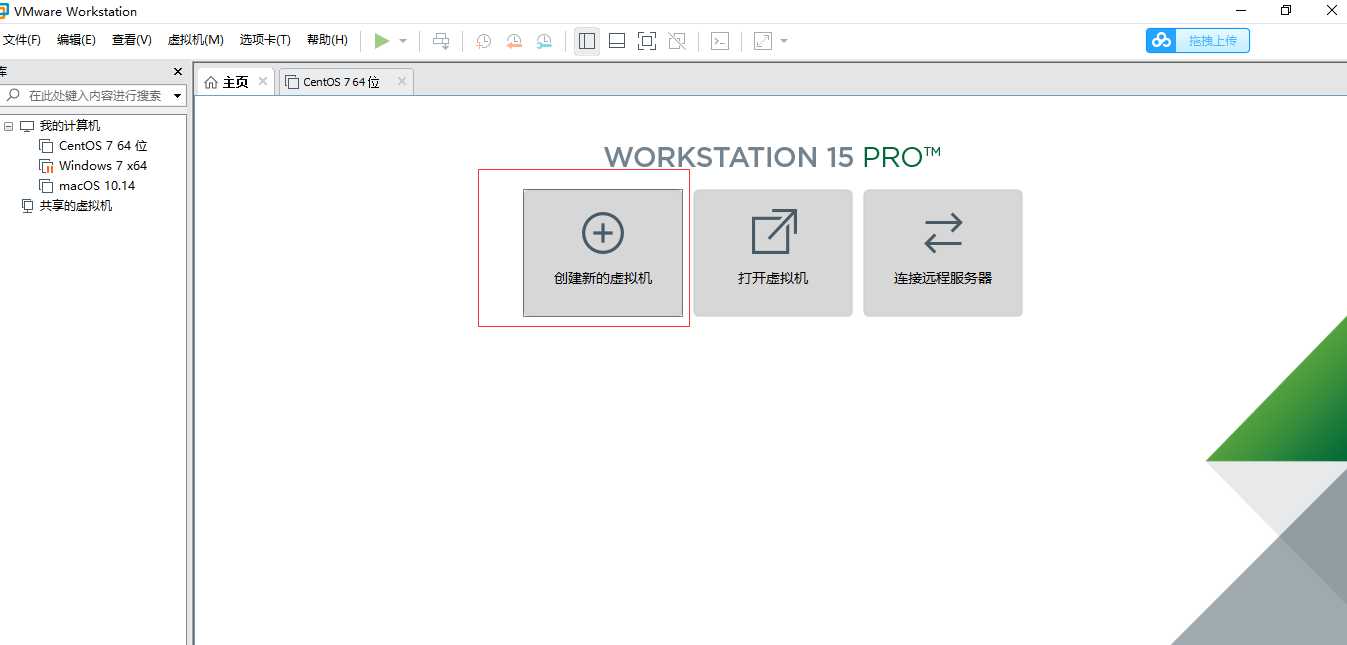Image resolution: width=1347 pixels, height=645 pixels.
Task: Close the library panel with X
Action: pyautogui.click(x=178, y=72)
